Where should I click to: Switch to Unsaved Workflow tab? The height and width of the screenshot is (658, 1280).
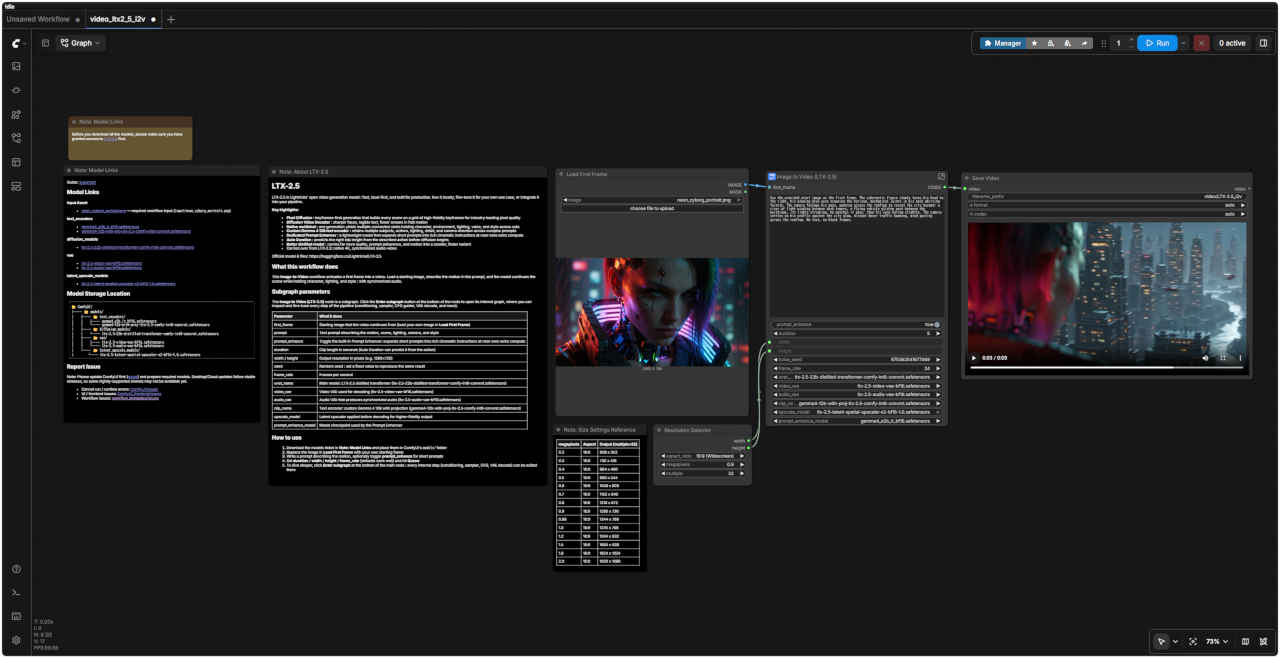click(x=38, y=19)
